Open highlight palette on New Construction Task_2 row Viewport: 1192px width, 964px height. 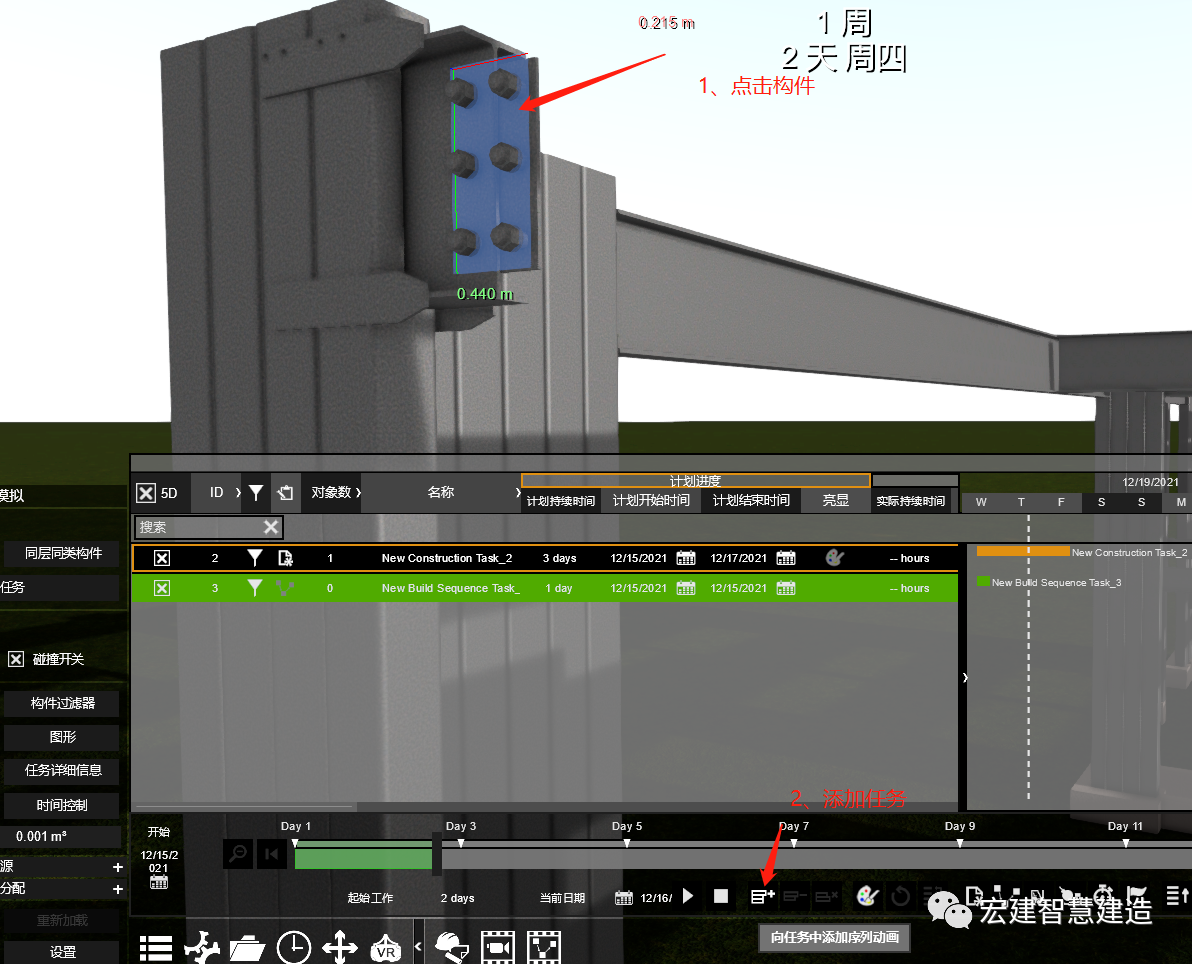(835, 557)
